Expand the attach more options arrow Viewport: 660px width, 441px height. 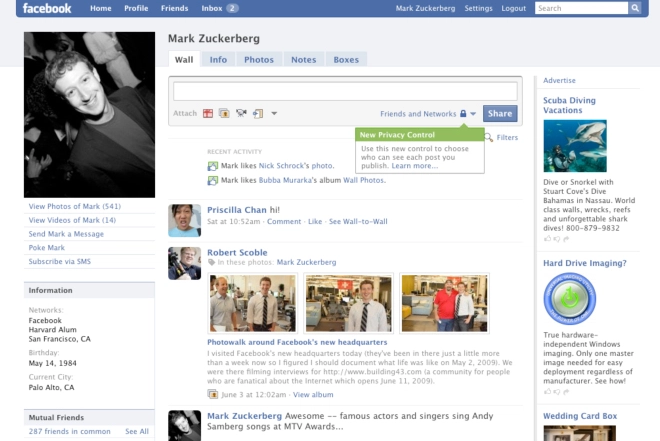click(274, 114)
